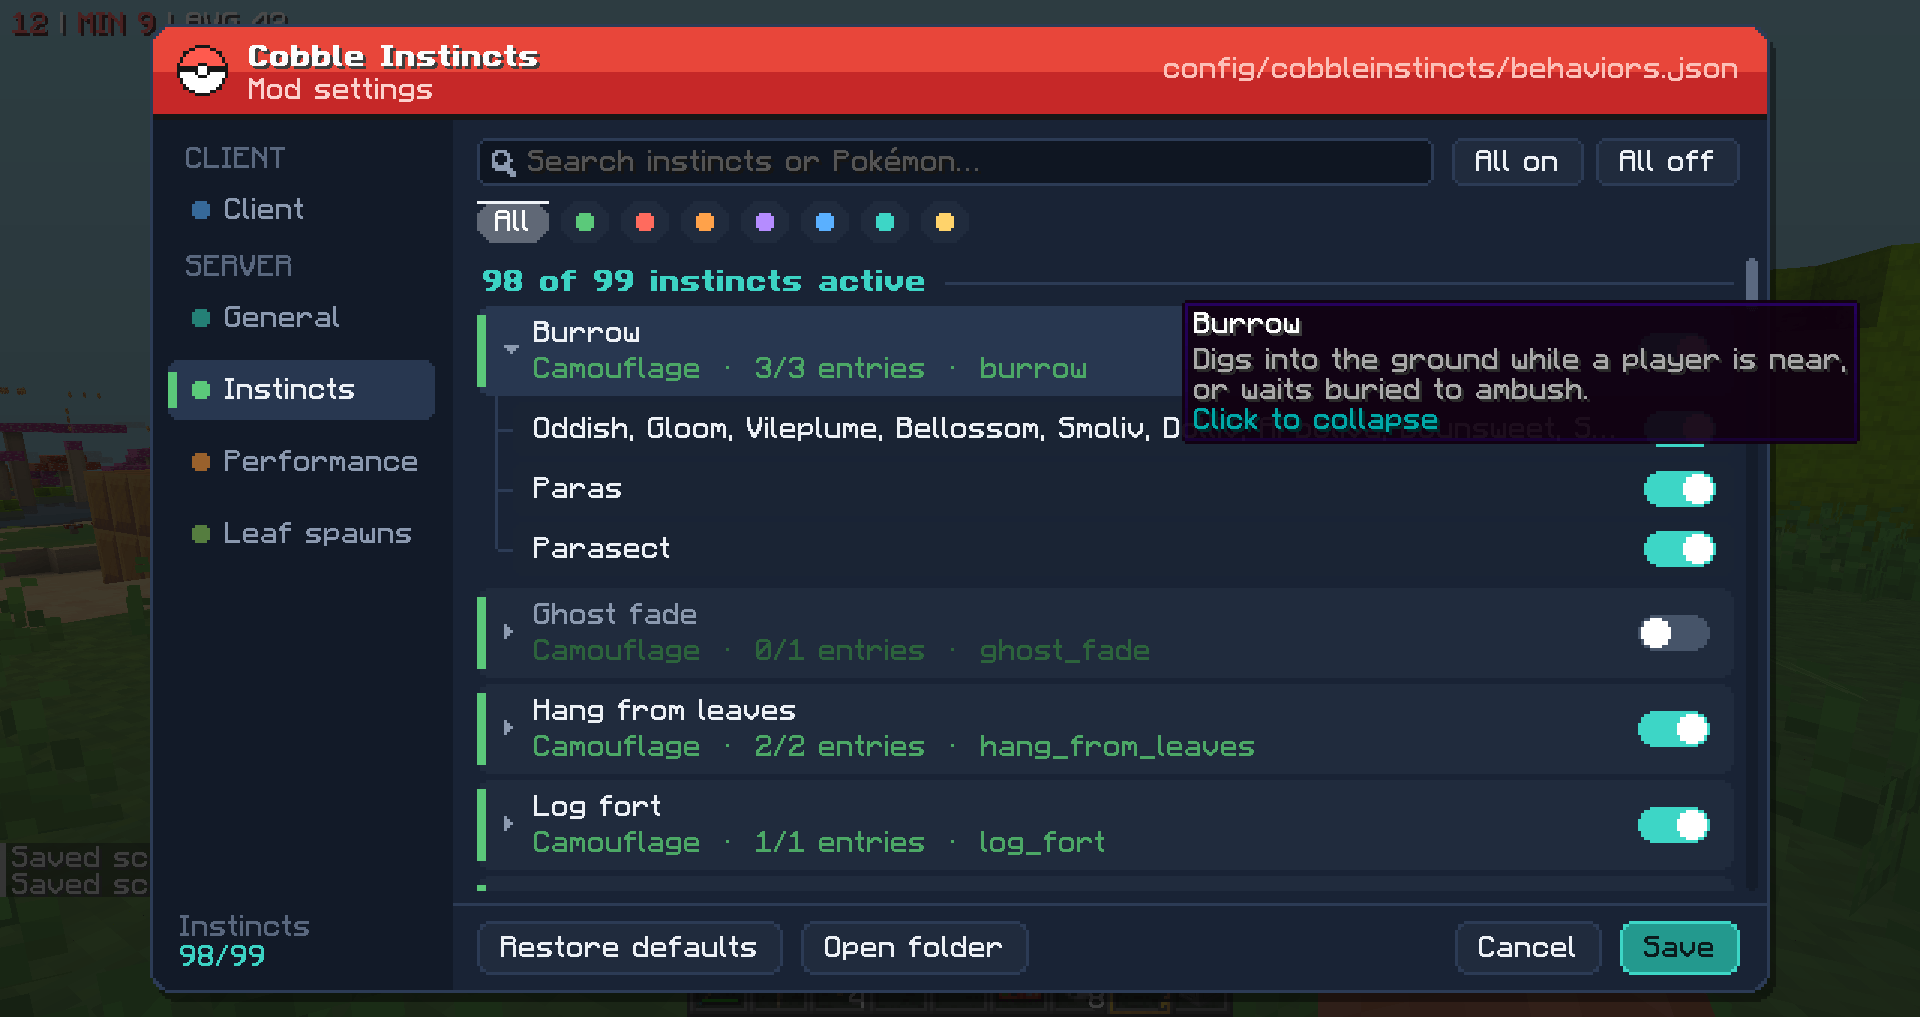Filter instincts by green category dot
The width and height of the screenshot is (1920, 1017).
click(585, 222)
